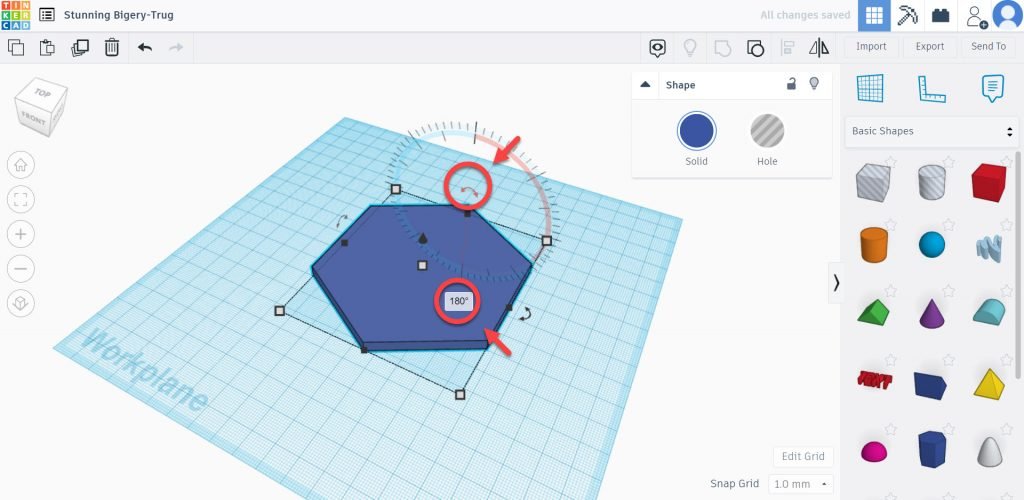Image resolution: width=1024 pixels, height=500 pixels.
Task: Toggle shape visibility lightbulb icon
Action: 814,84
